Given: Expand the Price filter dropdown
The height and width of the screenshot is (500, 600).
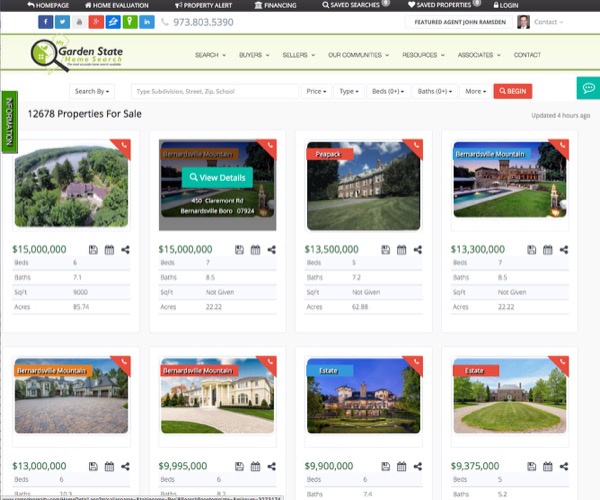Looking at the screenshot, I should tap(316, 91).
